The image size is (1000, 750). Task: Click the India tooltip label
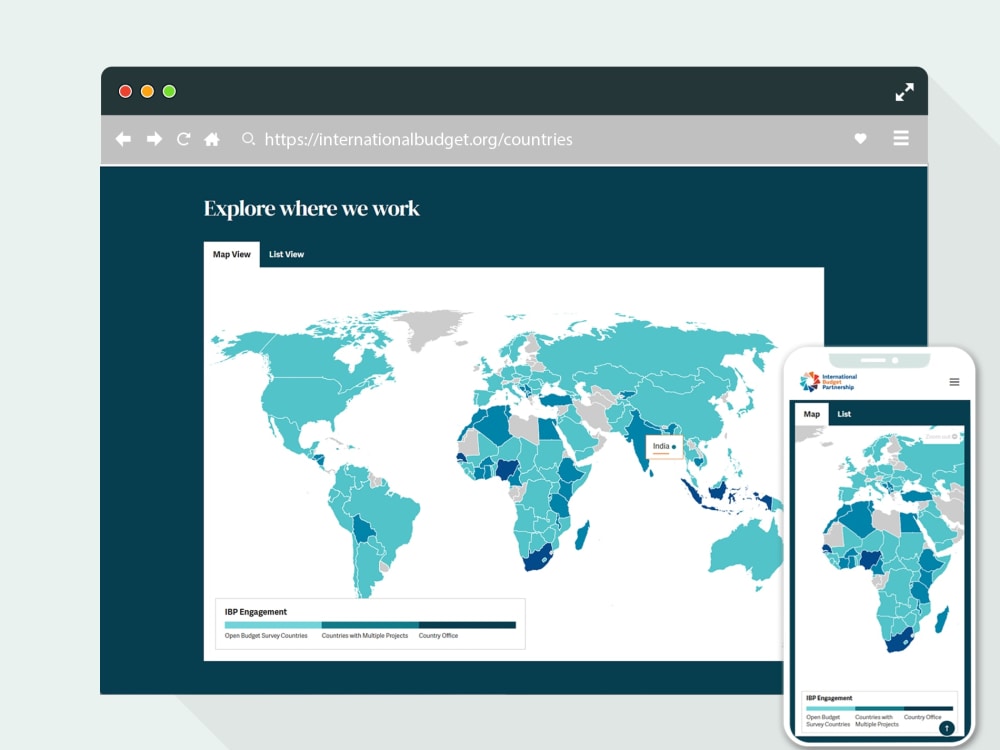coord(664,446)
